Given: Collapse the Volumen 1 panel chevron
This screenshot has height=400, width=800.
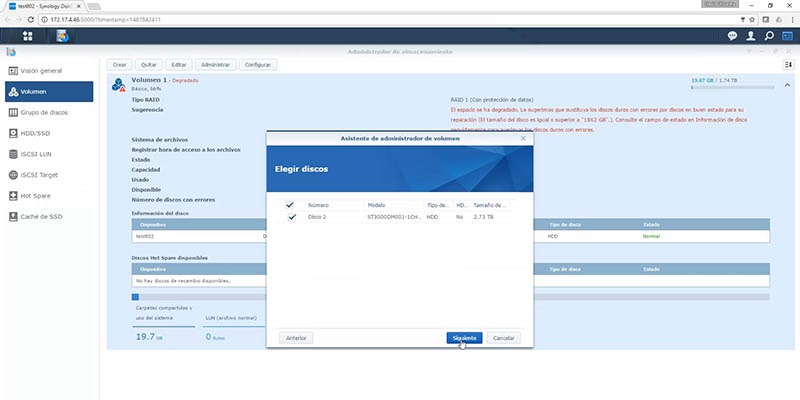Looking at the screenshot, I should (787, 85).
